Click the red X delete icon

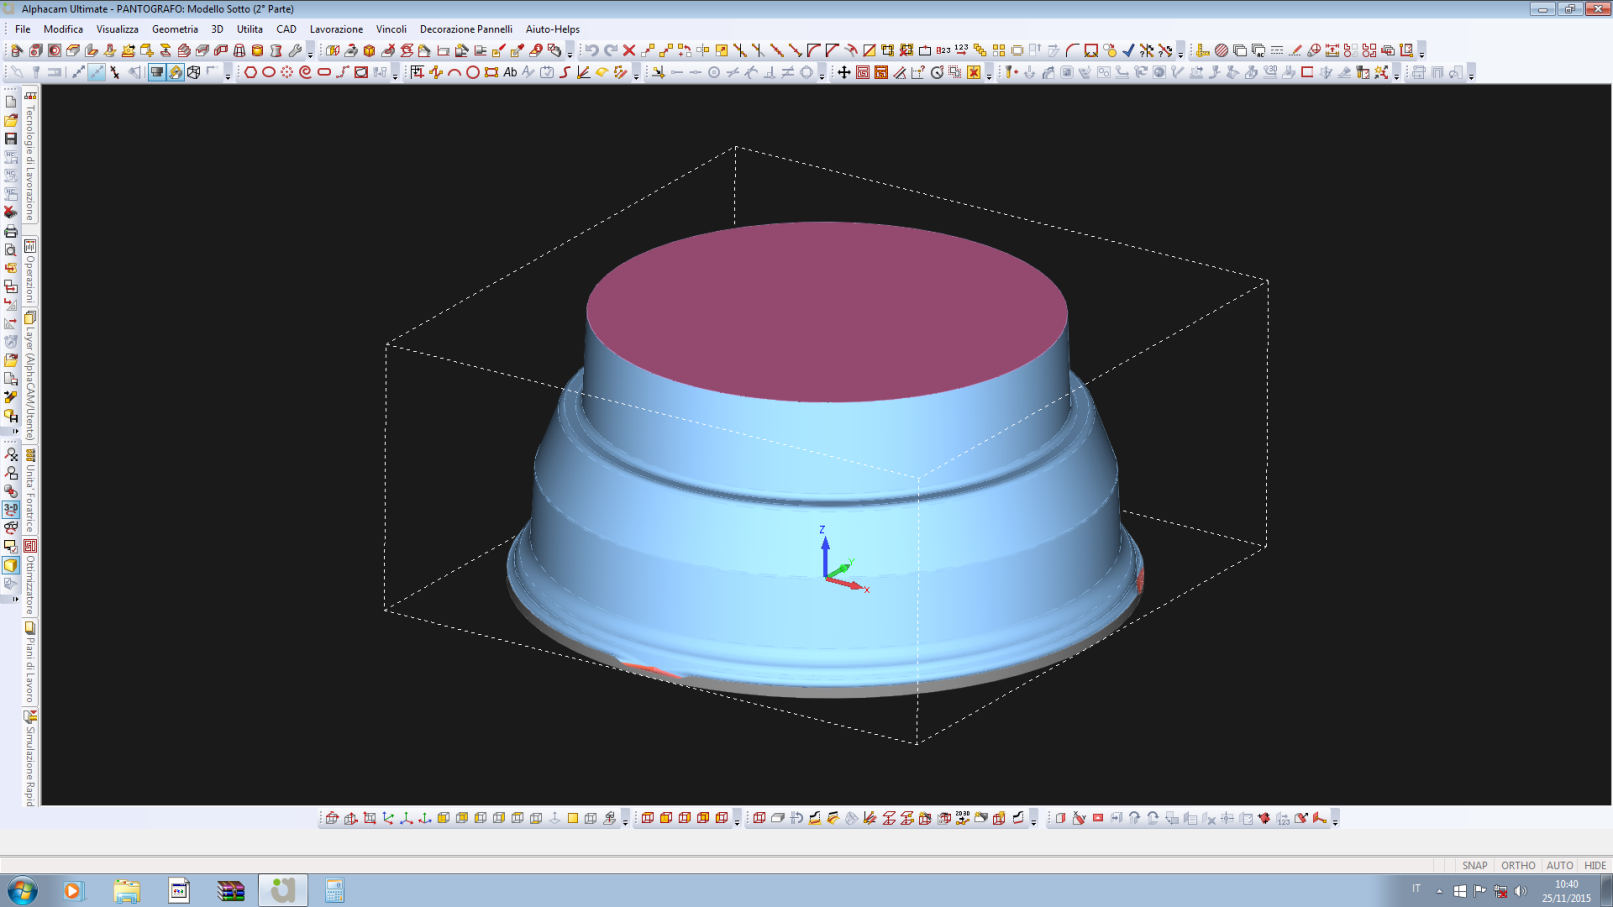[x=629, y=50]
